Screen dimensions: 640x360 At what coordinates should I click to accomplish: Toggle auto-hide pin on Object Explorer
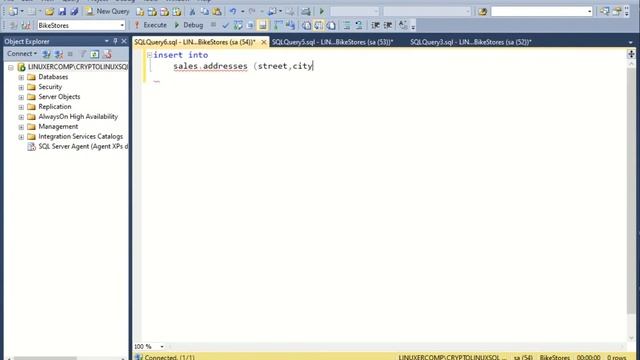(116, 41)
